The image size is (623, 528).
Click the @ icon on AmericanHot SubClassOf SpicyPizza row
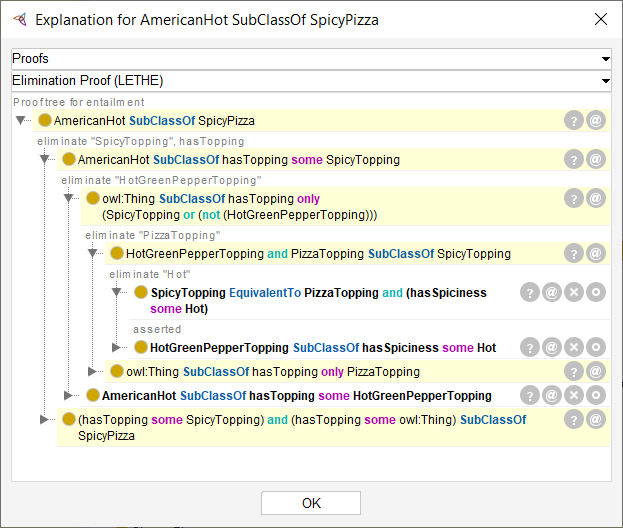[596, 120]
